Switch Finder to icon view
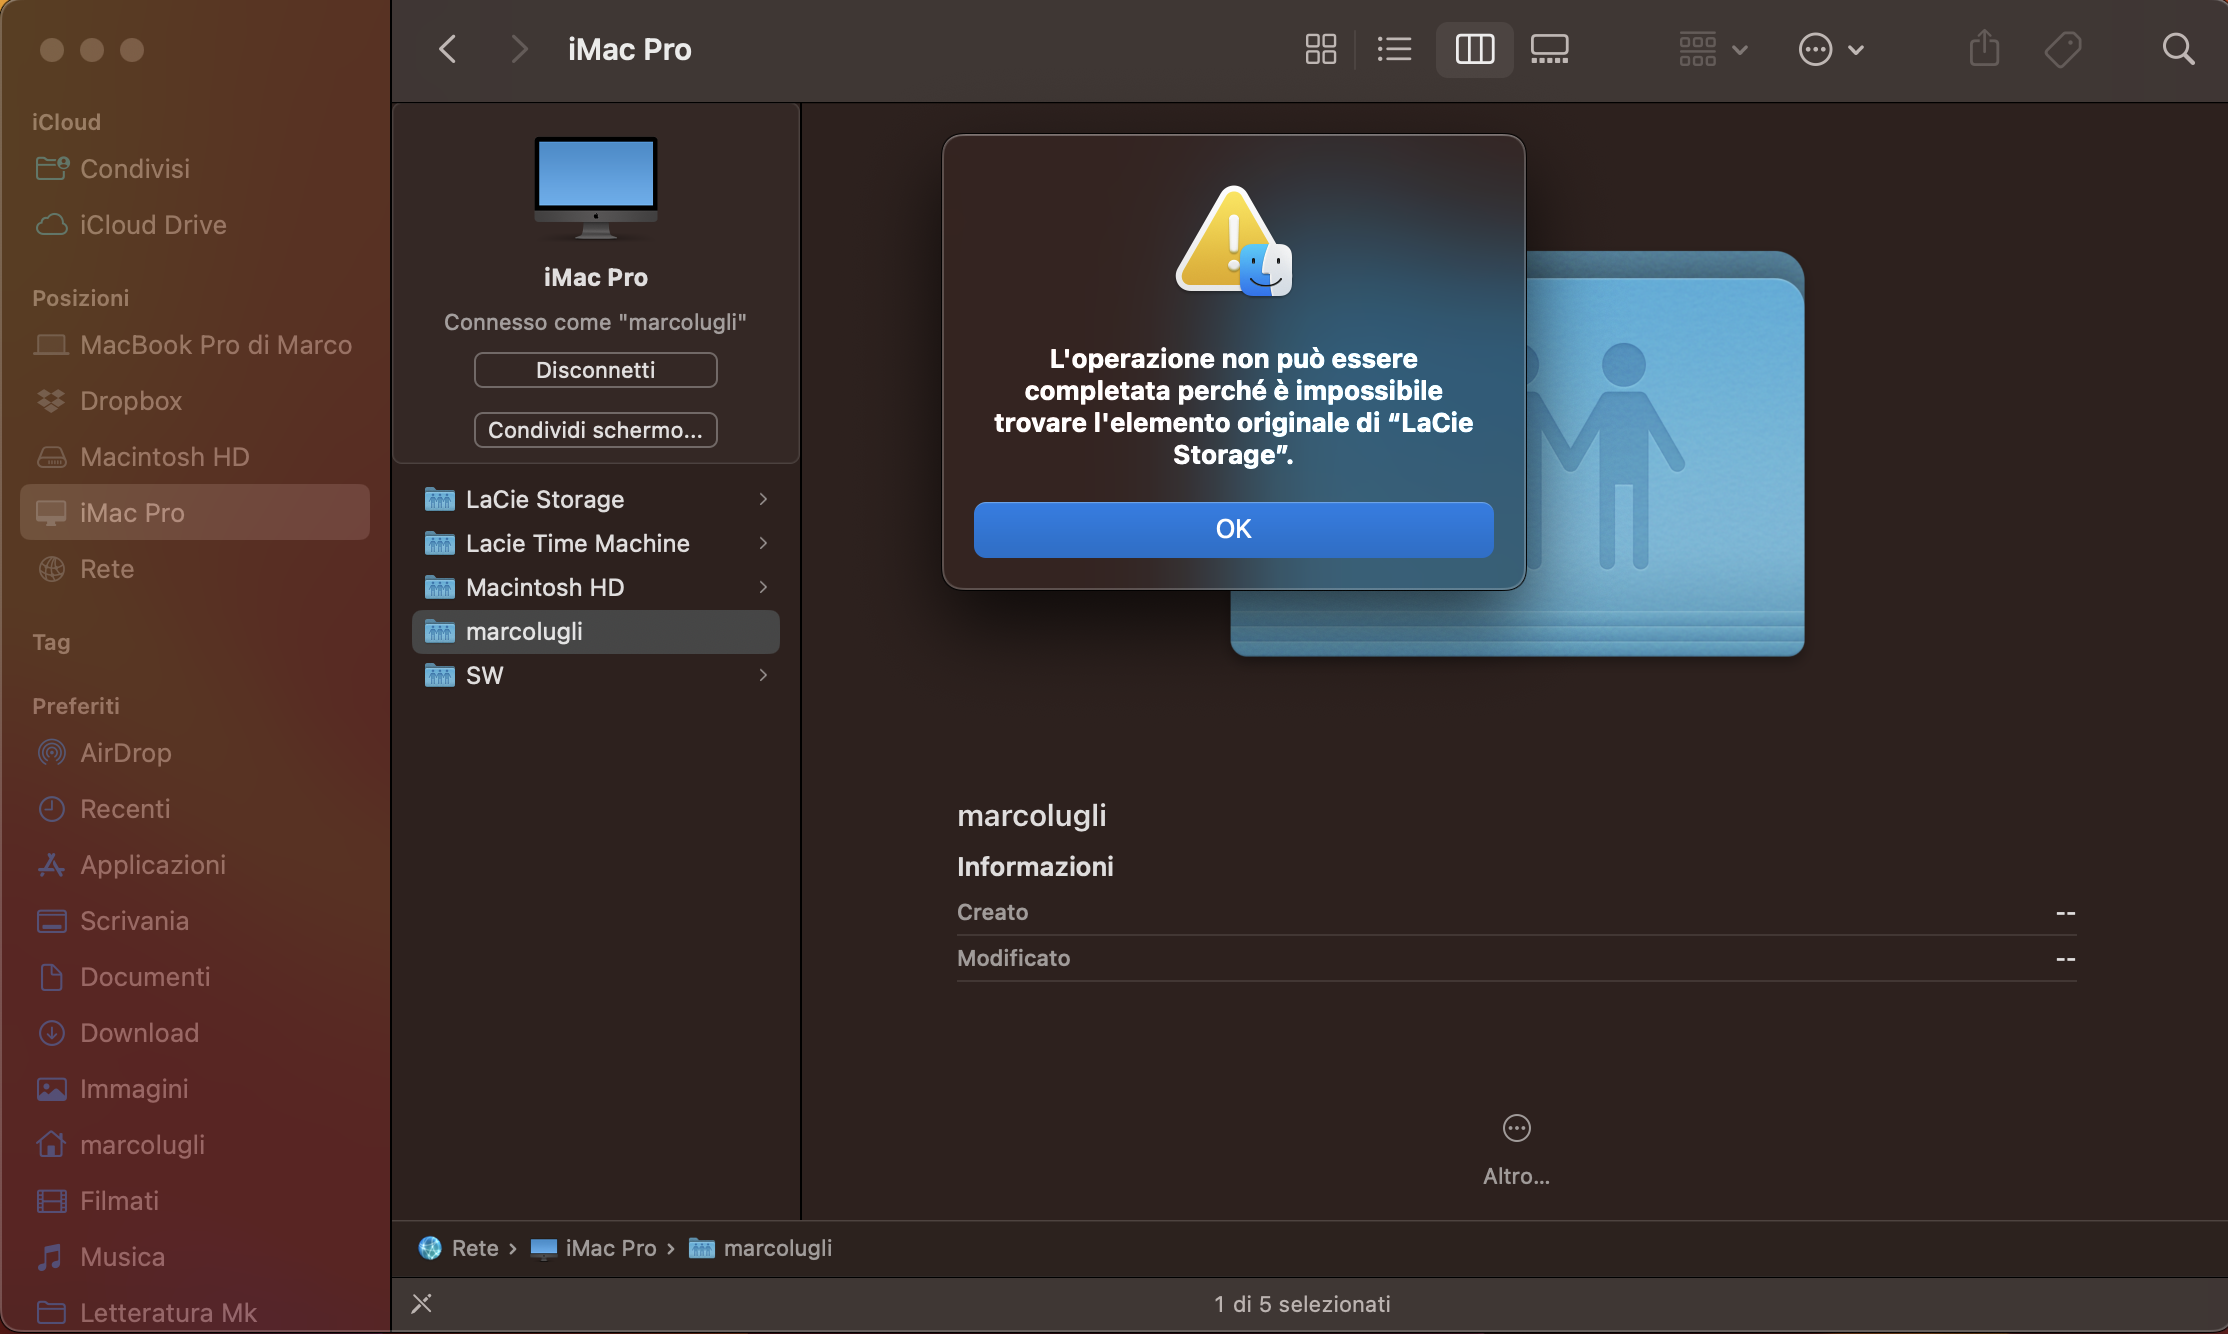The height and width of the screenshot is (1334, 2228). click(x=1320, y=48)
